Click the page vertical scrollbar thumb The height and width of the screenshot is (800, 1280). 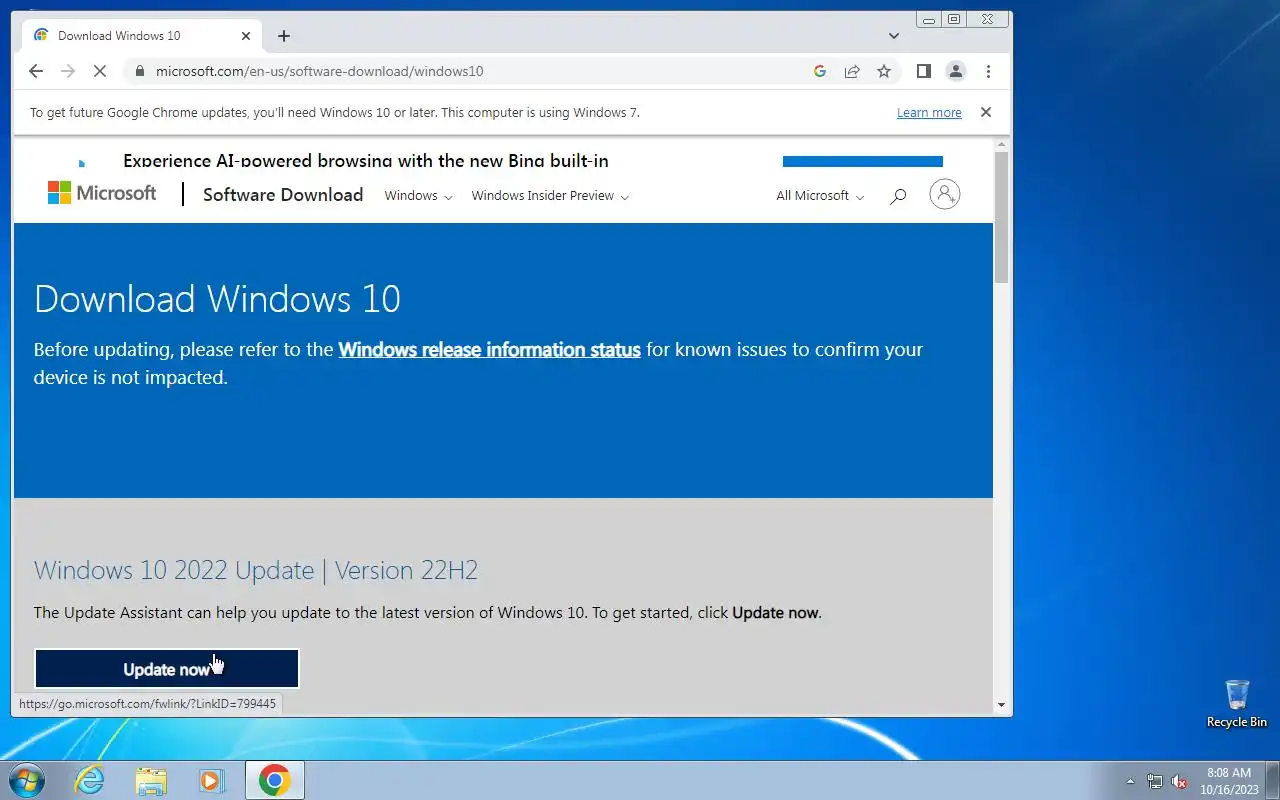pyautogui.click(x=1001, y=218)
